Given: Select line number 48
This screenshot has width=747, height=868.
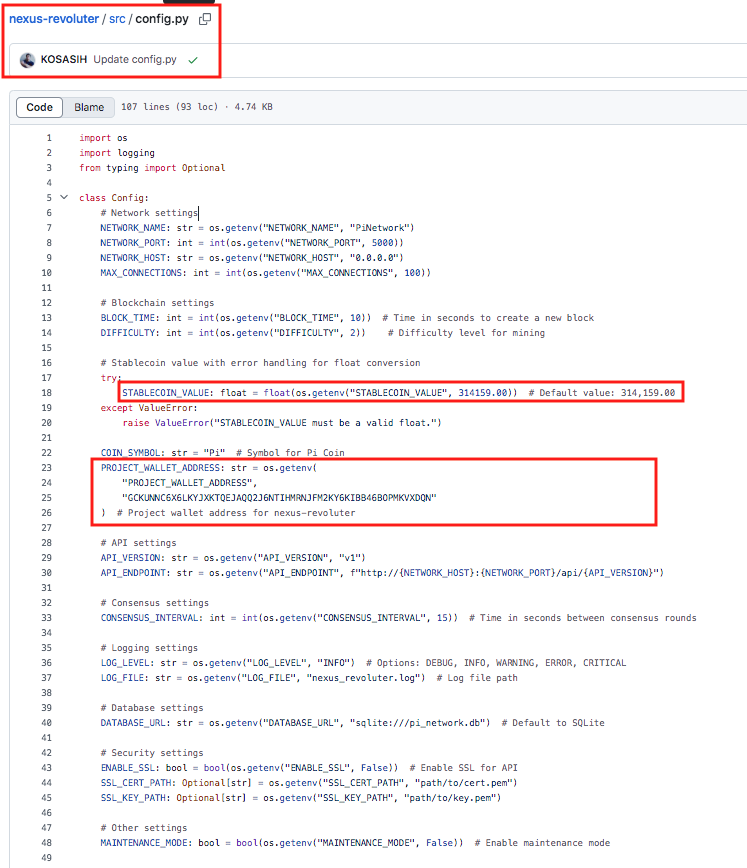Looking at the screenshot, I should point(47,843).
